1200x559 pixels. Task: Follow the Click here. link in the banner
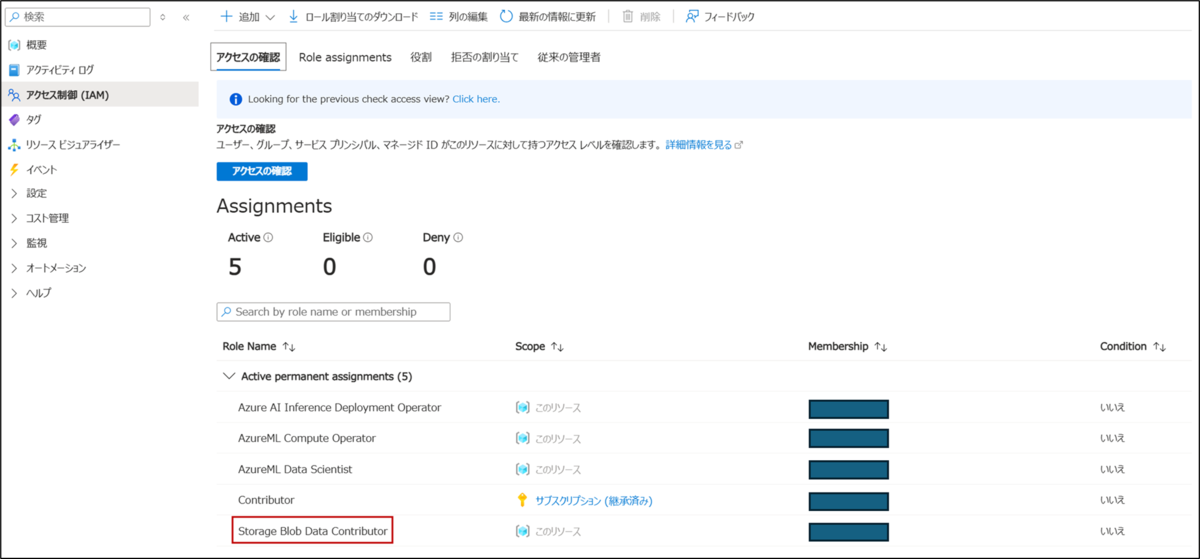pyautogui.click(x=476, y=99)
